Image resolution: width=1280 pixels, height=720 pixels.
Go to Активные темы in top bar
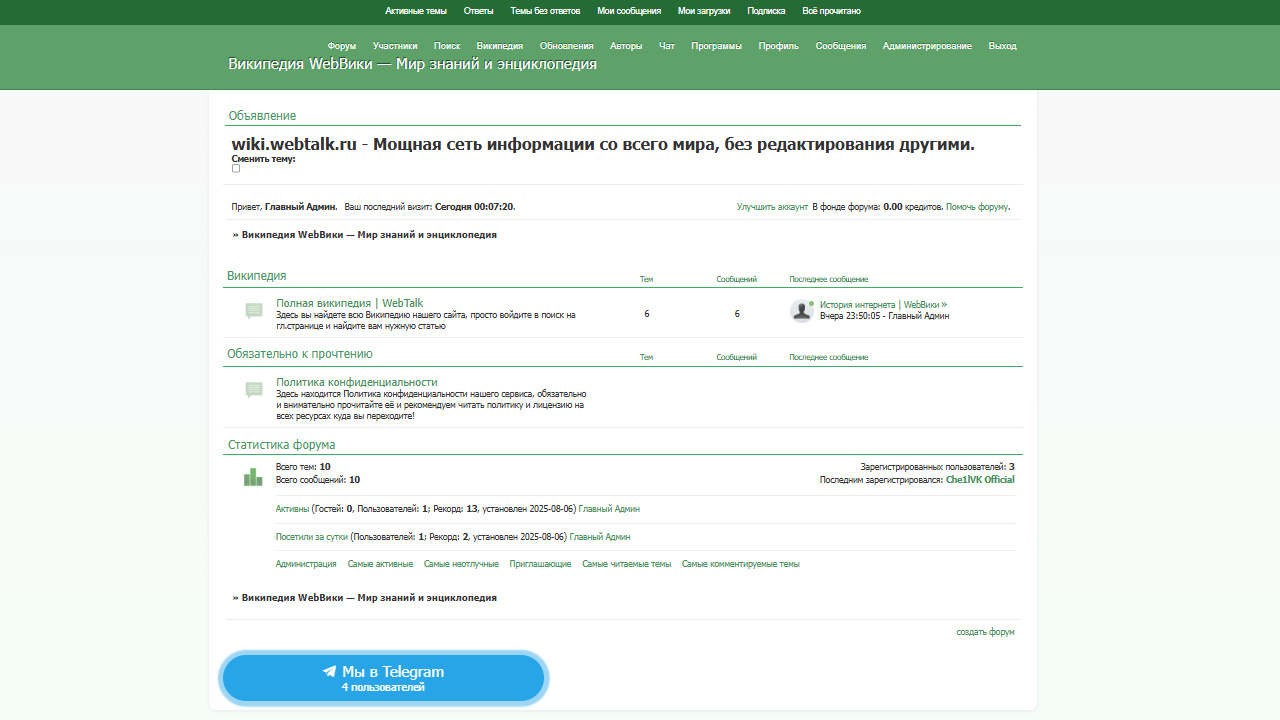[x=416, y=11]
